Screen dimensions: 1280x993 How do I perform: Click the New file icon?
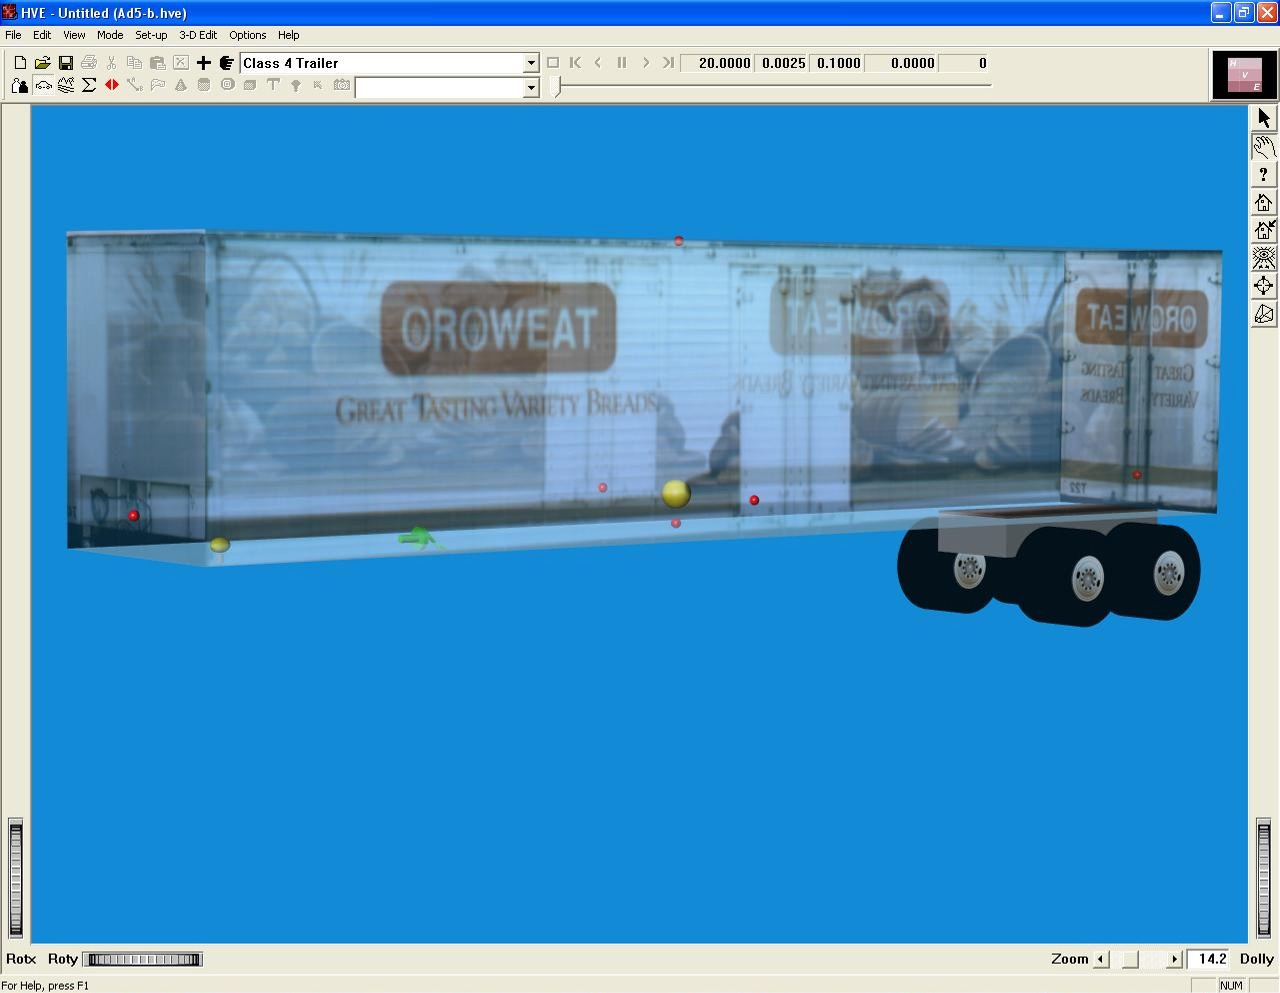point(20,63)
